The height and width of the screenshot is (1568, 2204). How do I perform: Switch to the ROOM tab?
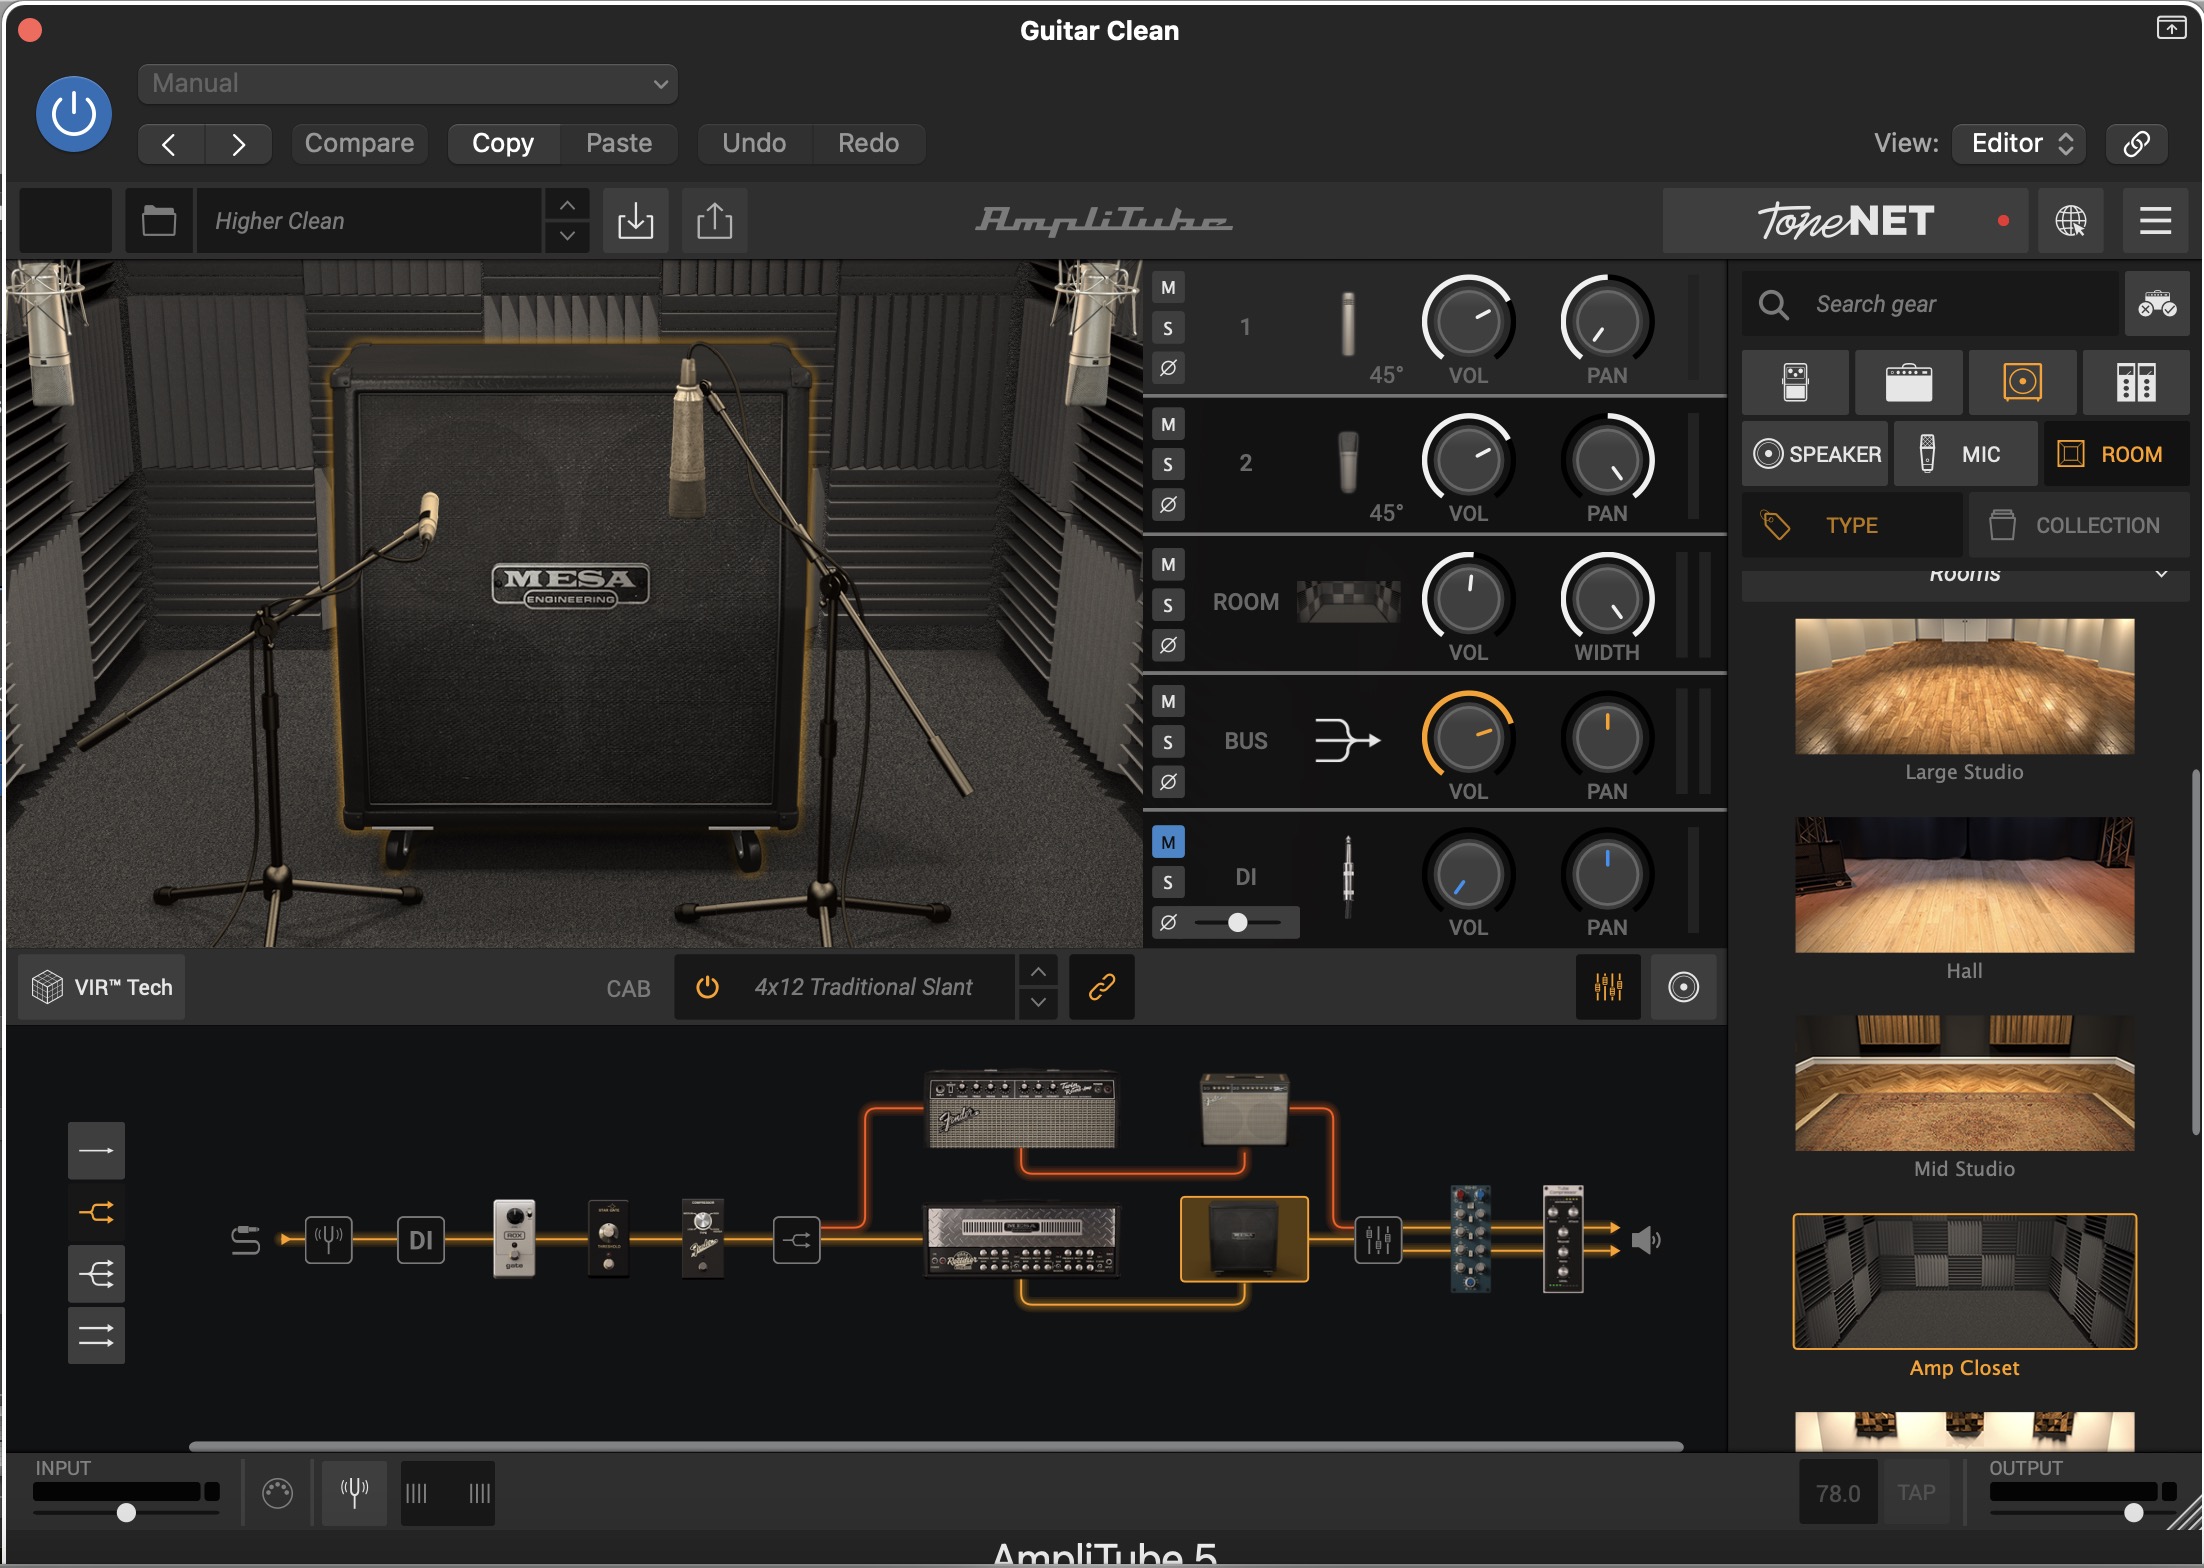2116,454
